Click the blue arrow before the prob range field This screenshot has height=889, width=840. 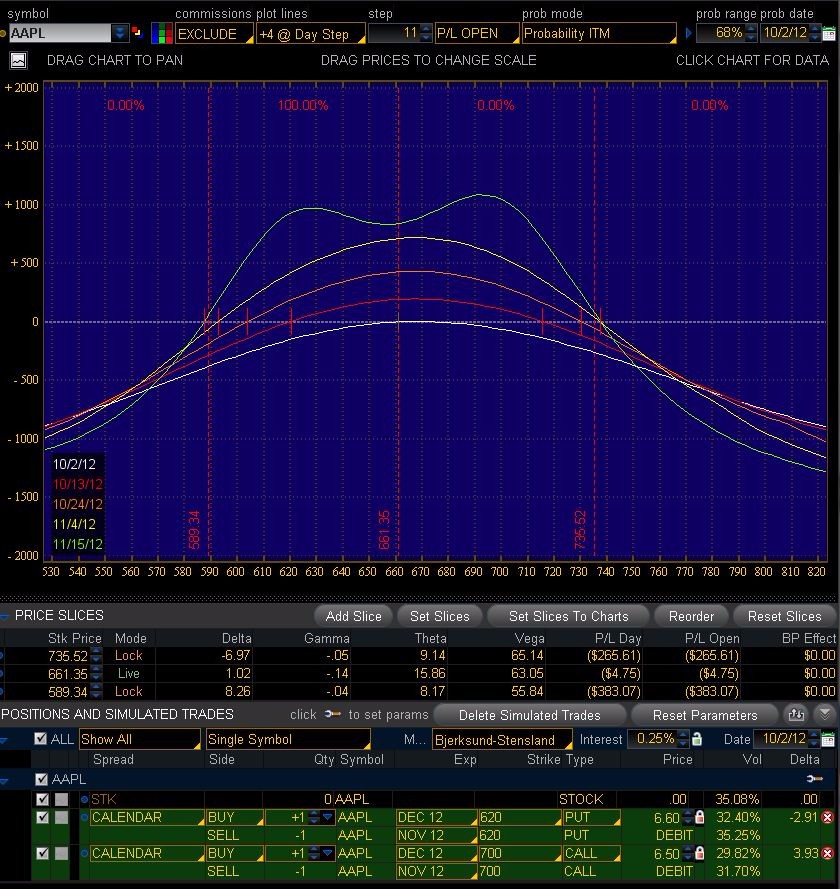click(689, 33)
